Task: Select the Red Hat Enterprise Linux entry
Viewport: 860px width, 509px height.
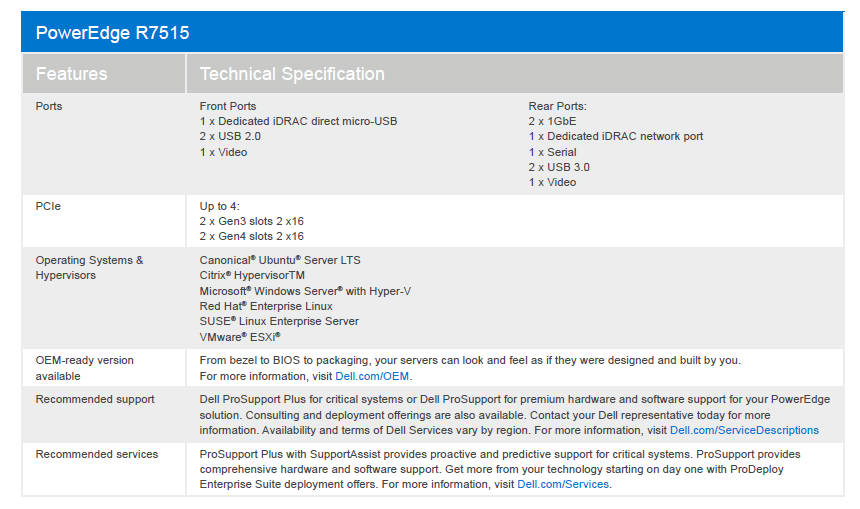Action: point(266,306)
